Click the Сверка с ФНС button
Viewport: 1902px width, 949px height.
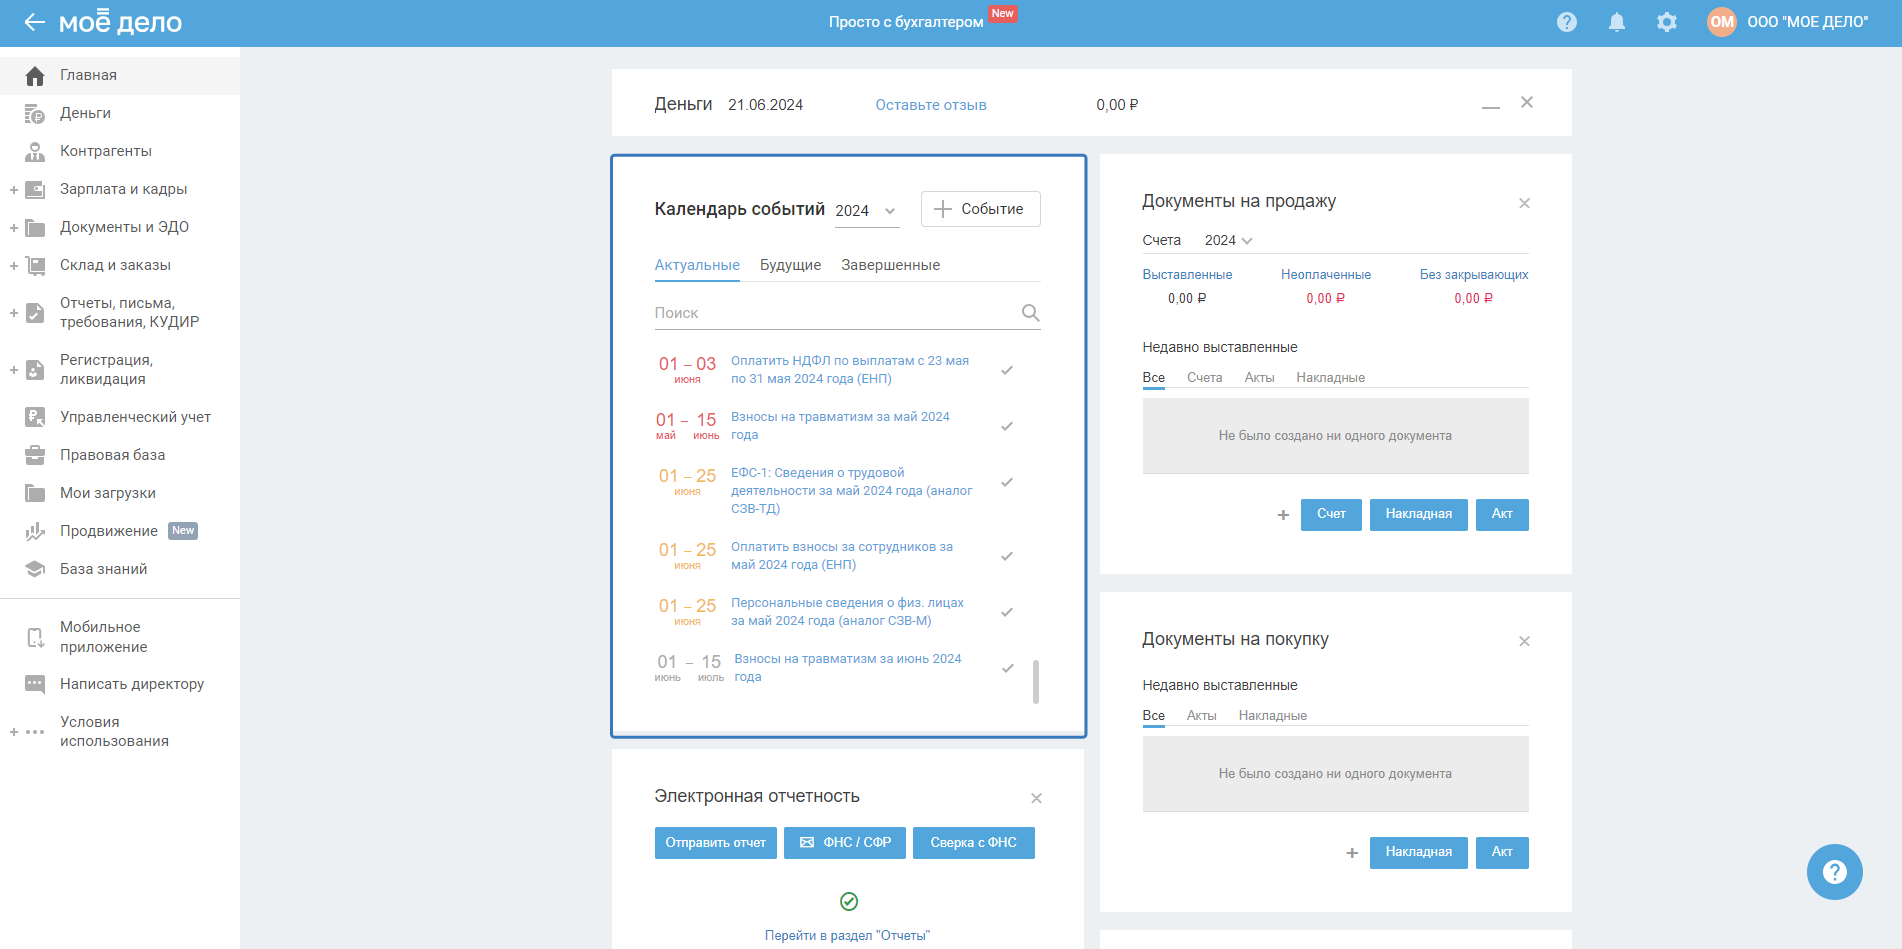point(973,843)
